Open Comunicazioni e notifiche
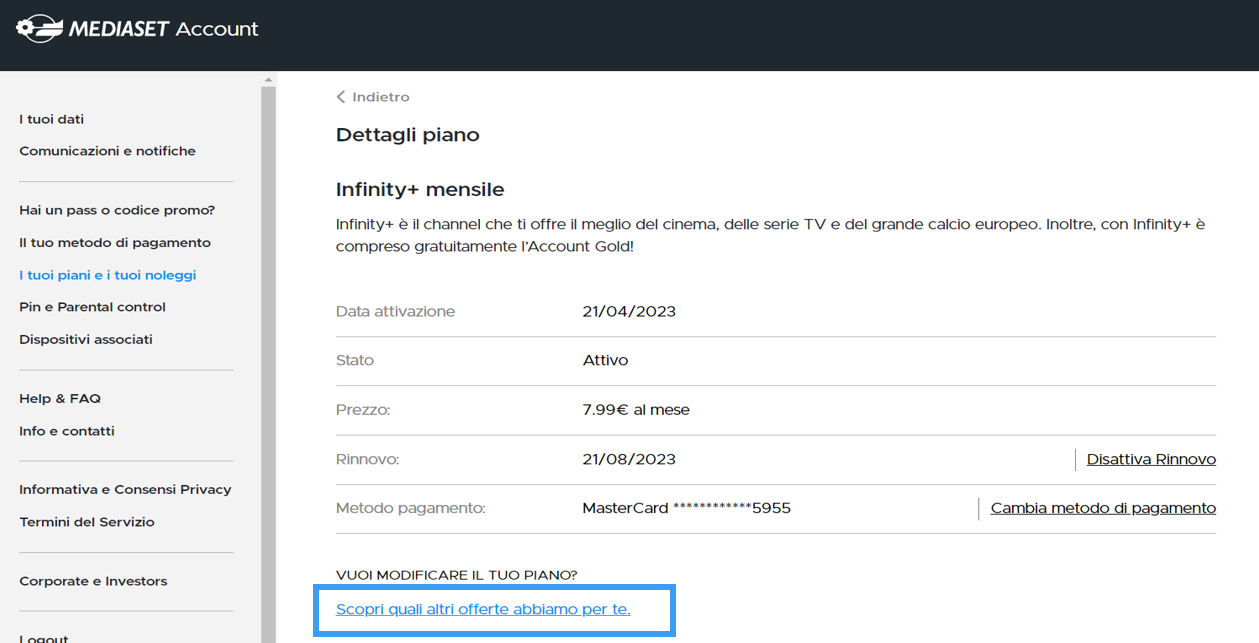 107,151
